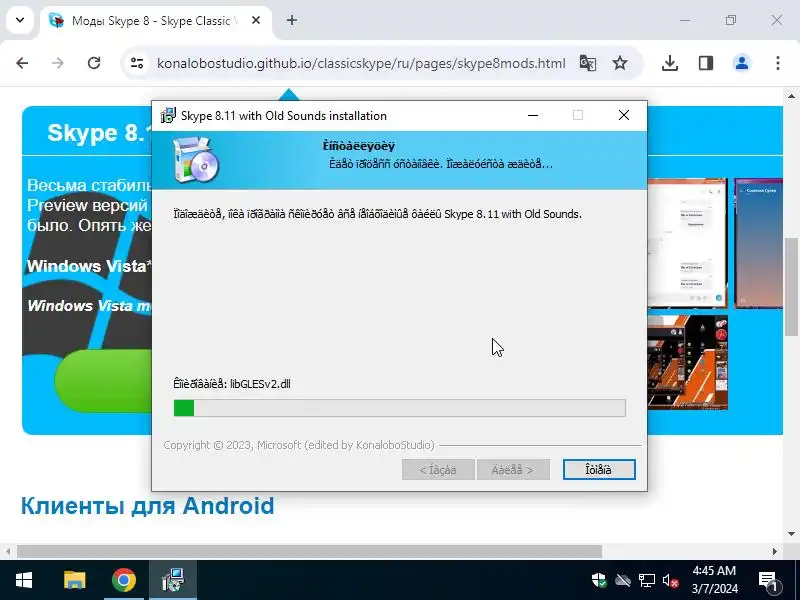Open the Google Translate page icon
Screen dimensions: 800x600
click(x=588, y=63)
